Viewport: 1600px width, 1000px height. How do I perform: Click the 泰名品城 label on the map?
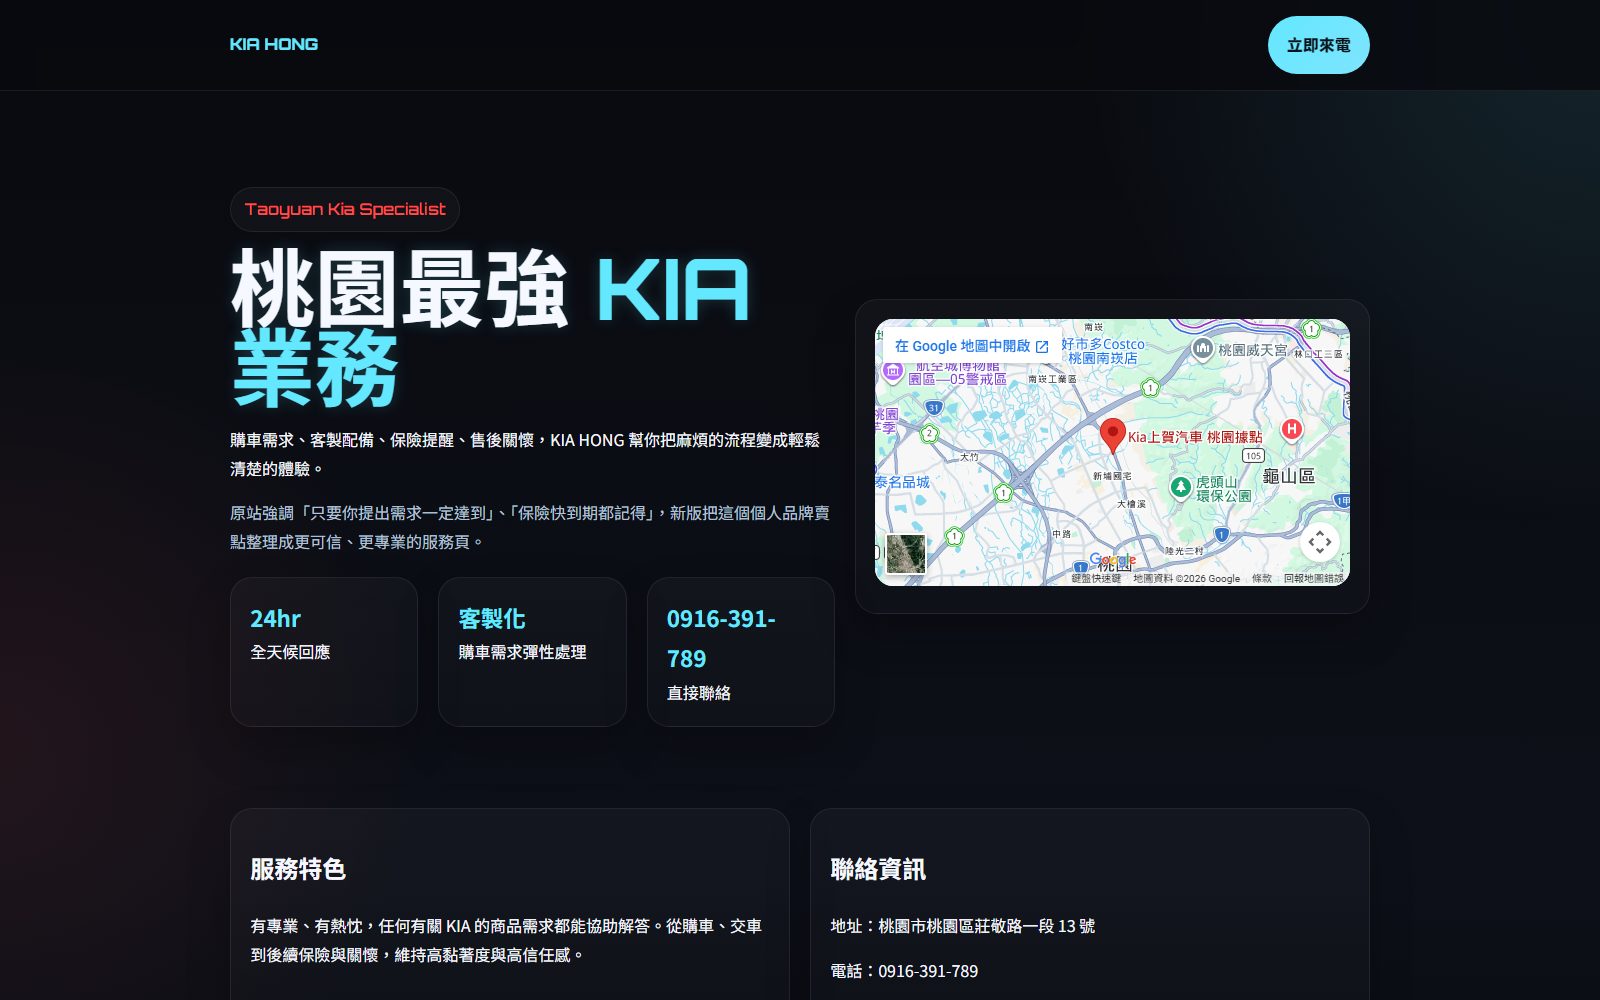click(903, 482)
